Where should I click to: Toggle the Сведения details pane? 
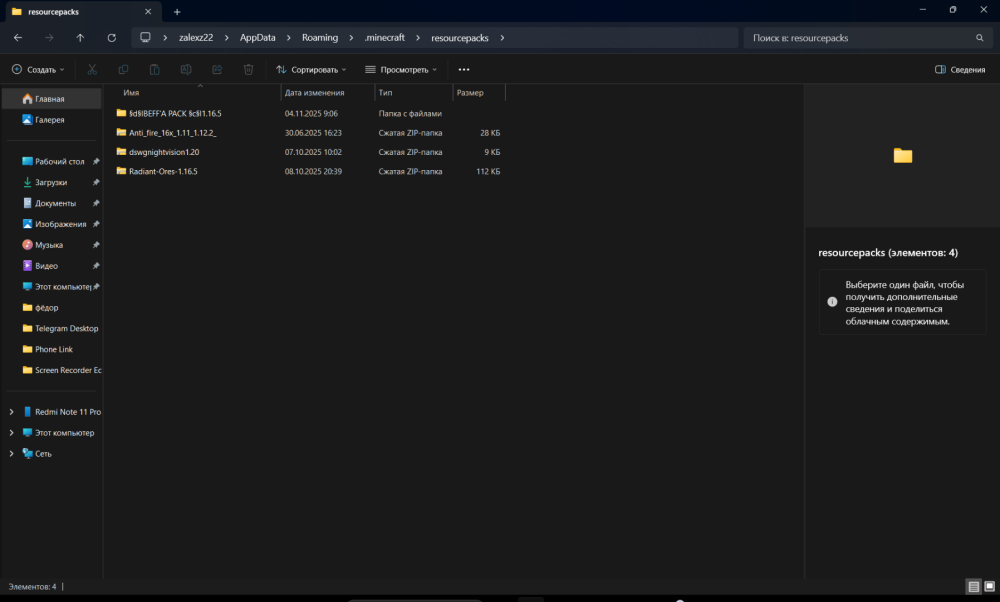[x=960, y=70]
